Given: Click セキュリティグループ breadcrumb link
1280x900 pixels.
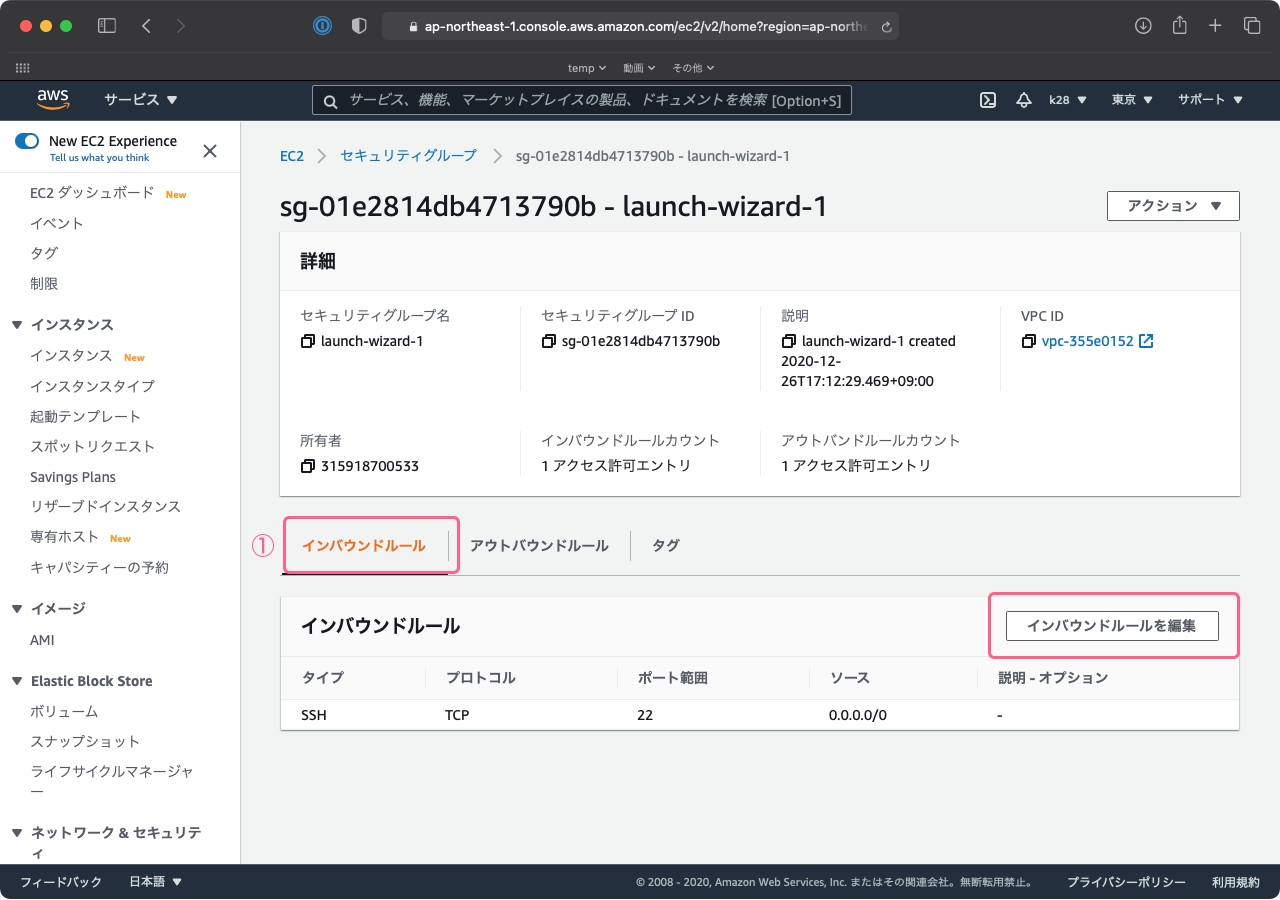Looking at the screenshot, I should coord(409,156).
